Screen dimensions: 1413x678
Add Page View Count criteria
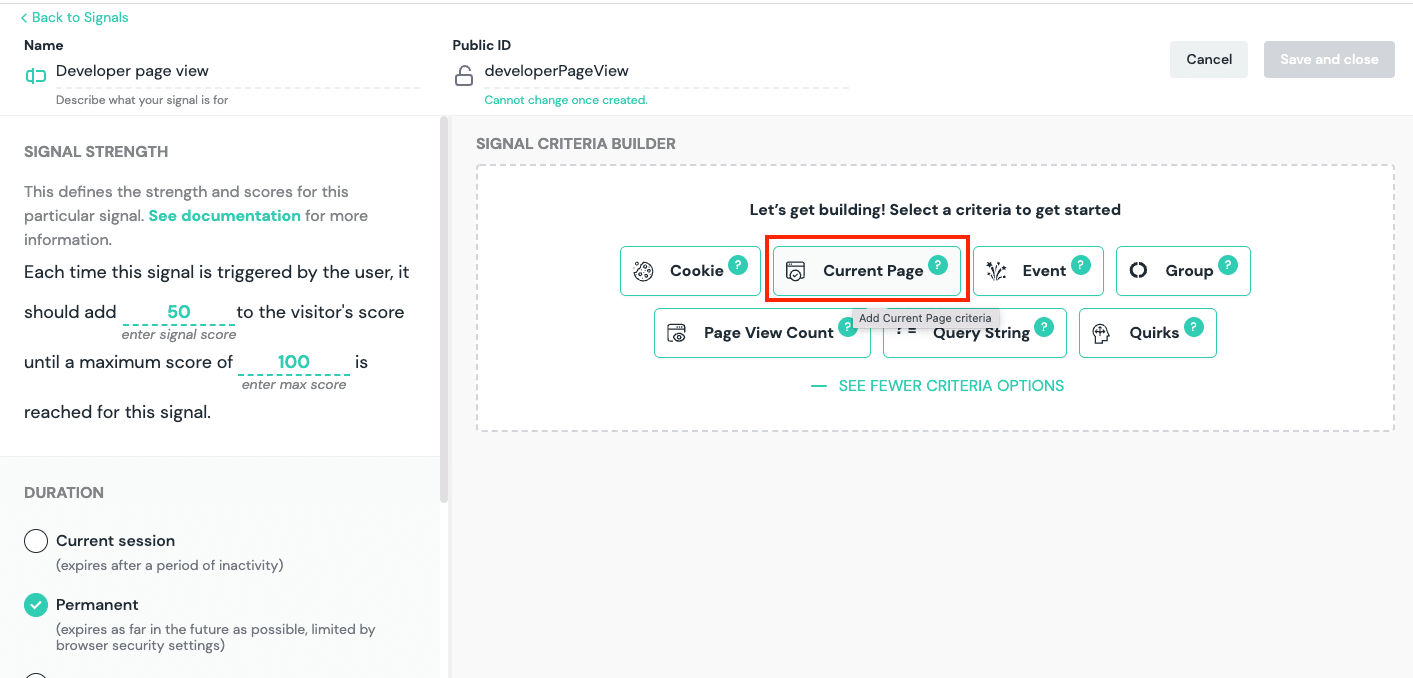[762, 333]
